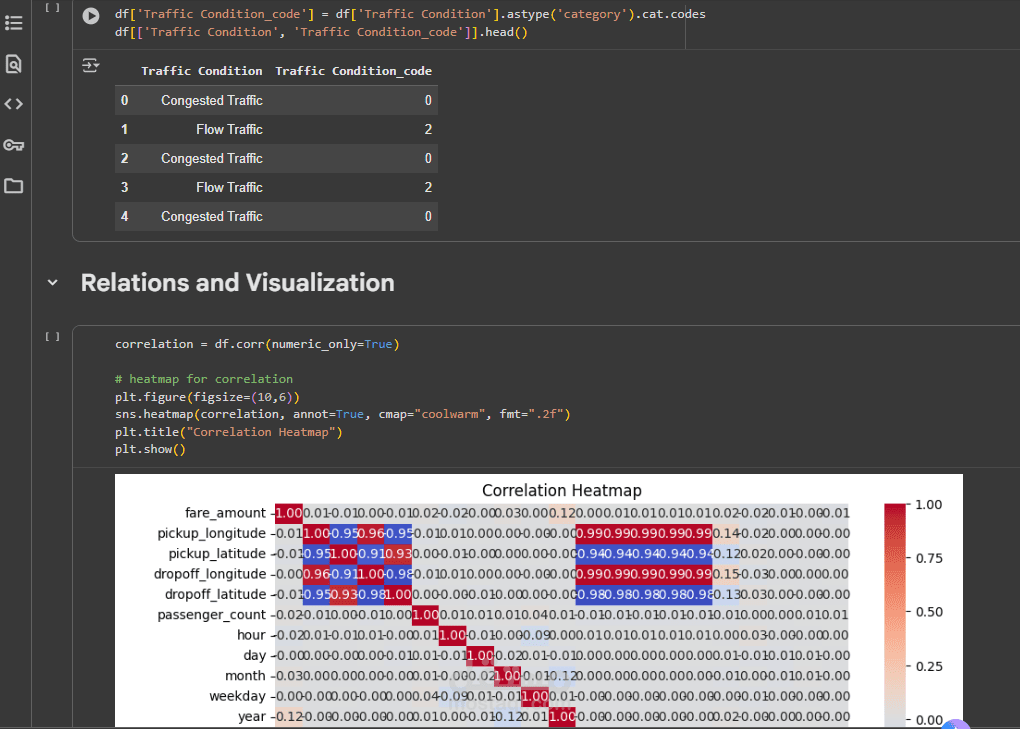Open the Code snippets sidebar icon
1020x729 pixels.
click(x=14, y=104)
